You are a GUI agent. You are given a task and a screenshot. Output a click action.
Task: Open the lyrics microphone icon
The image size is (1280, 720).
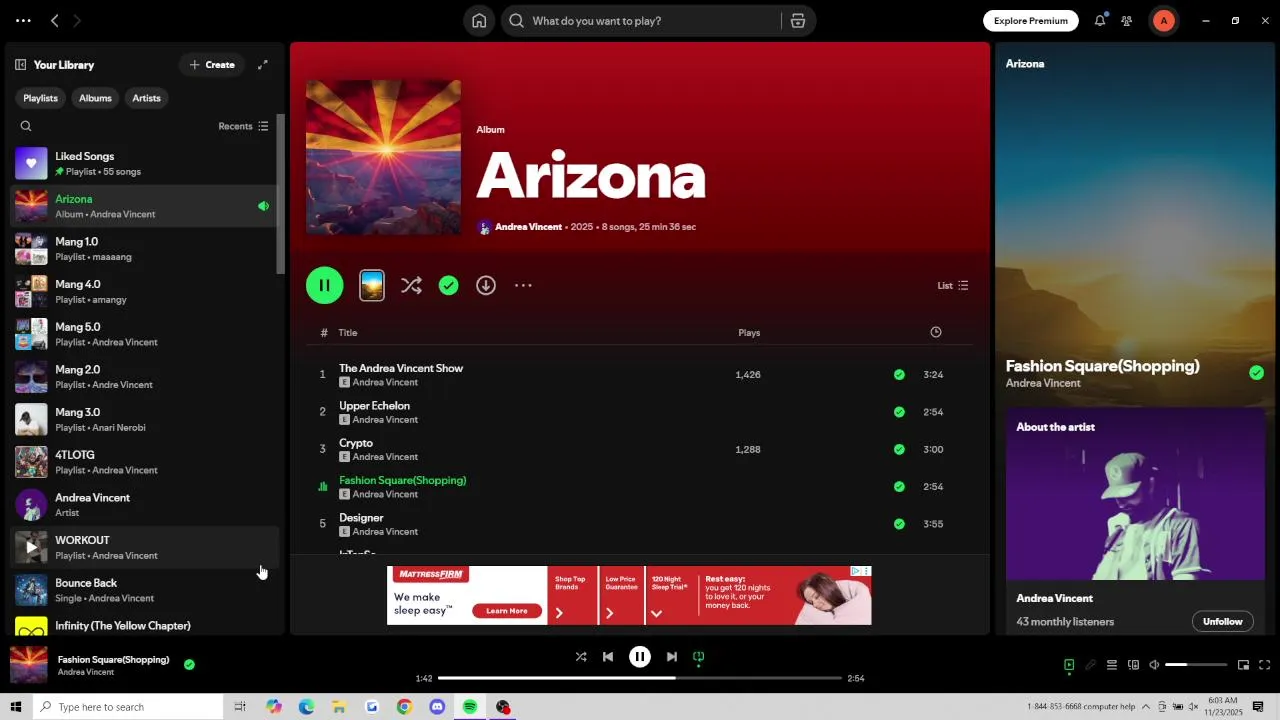click(1090, 665)
